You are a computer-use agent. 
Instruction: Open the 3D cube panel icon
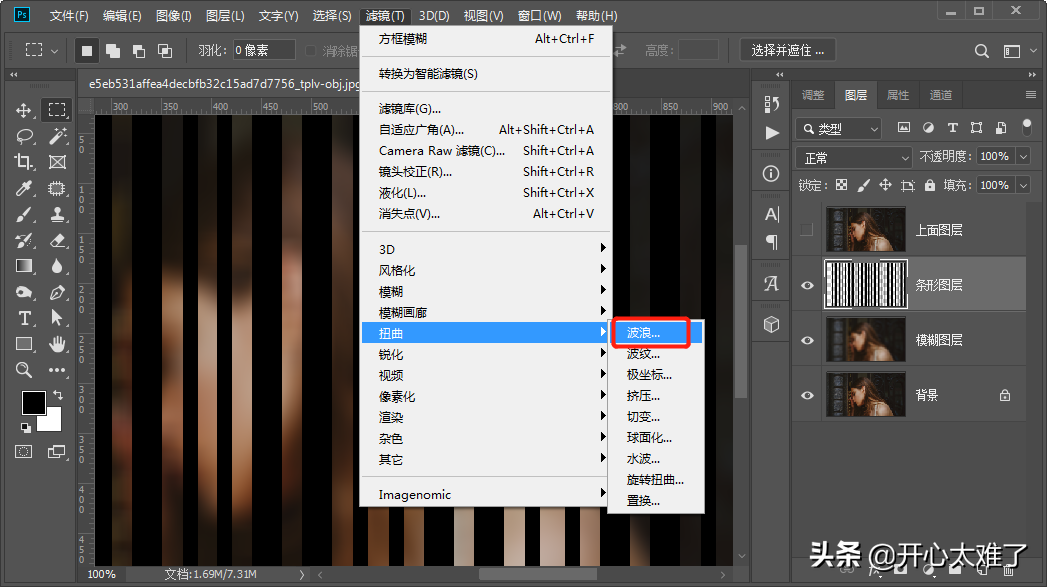pos(771,325)
